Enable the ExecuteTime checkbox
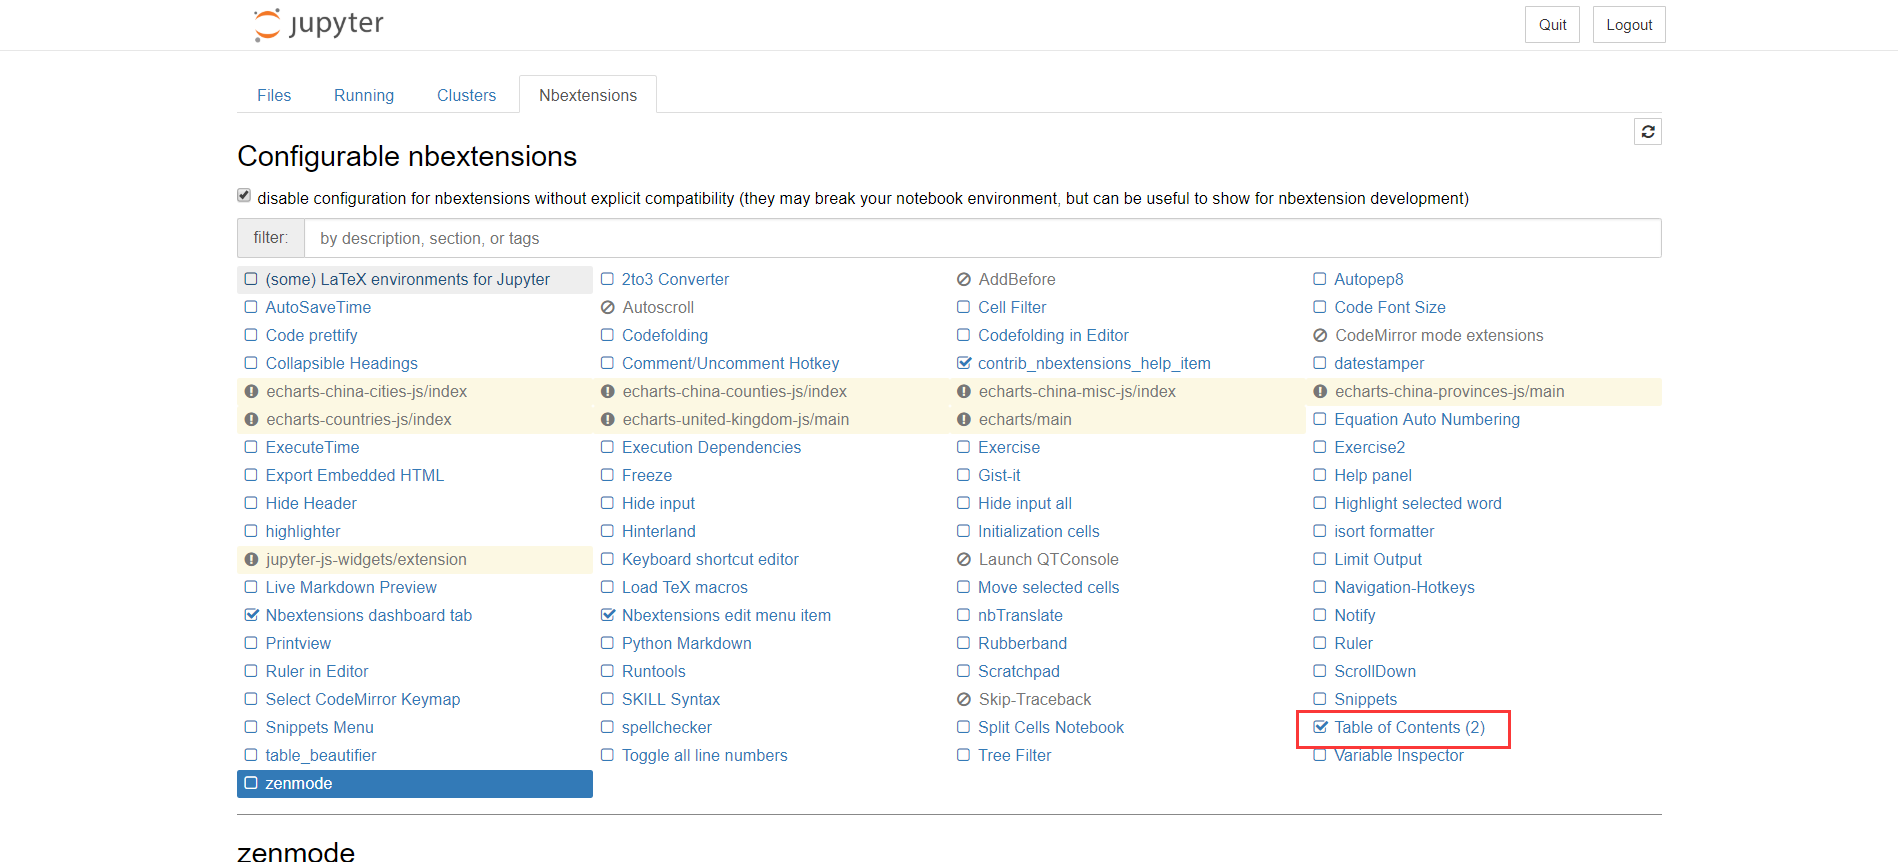The width and height of the screenshot is (1898, 862). [251, 448]
